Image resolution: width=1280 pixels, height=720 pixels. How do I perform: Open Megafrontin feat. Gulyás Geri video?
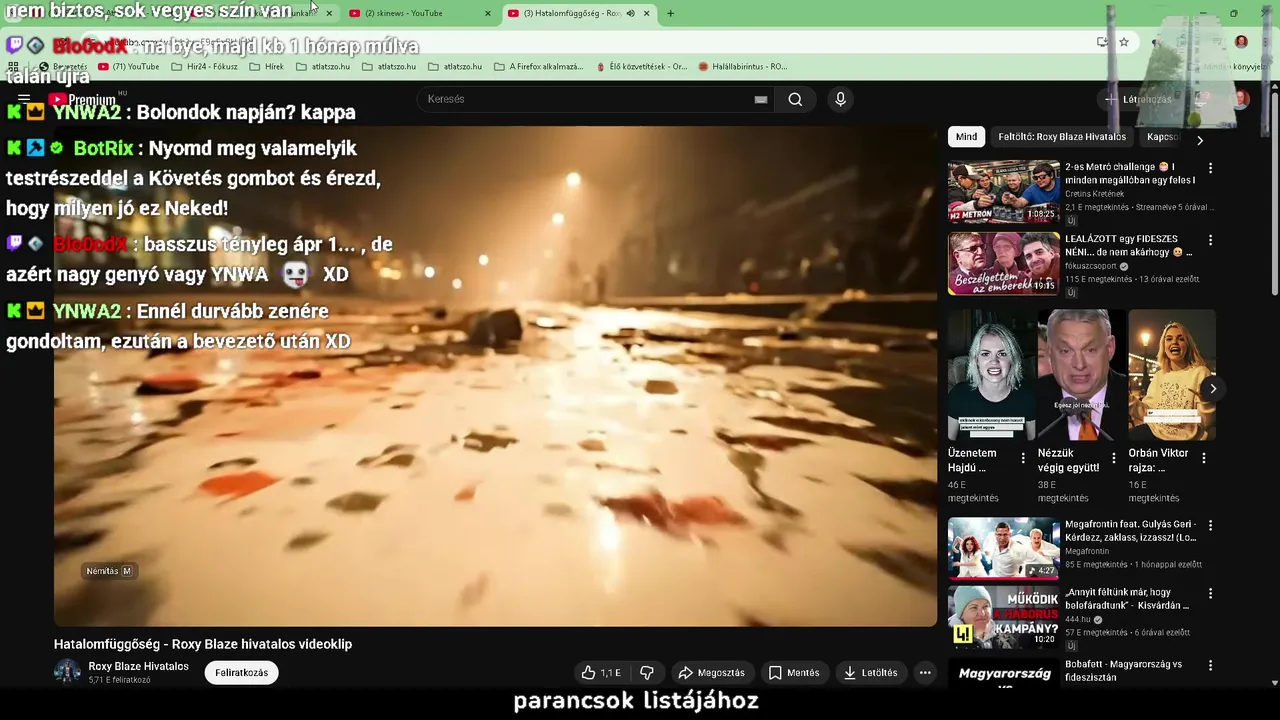[1003, 548]
